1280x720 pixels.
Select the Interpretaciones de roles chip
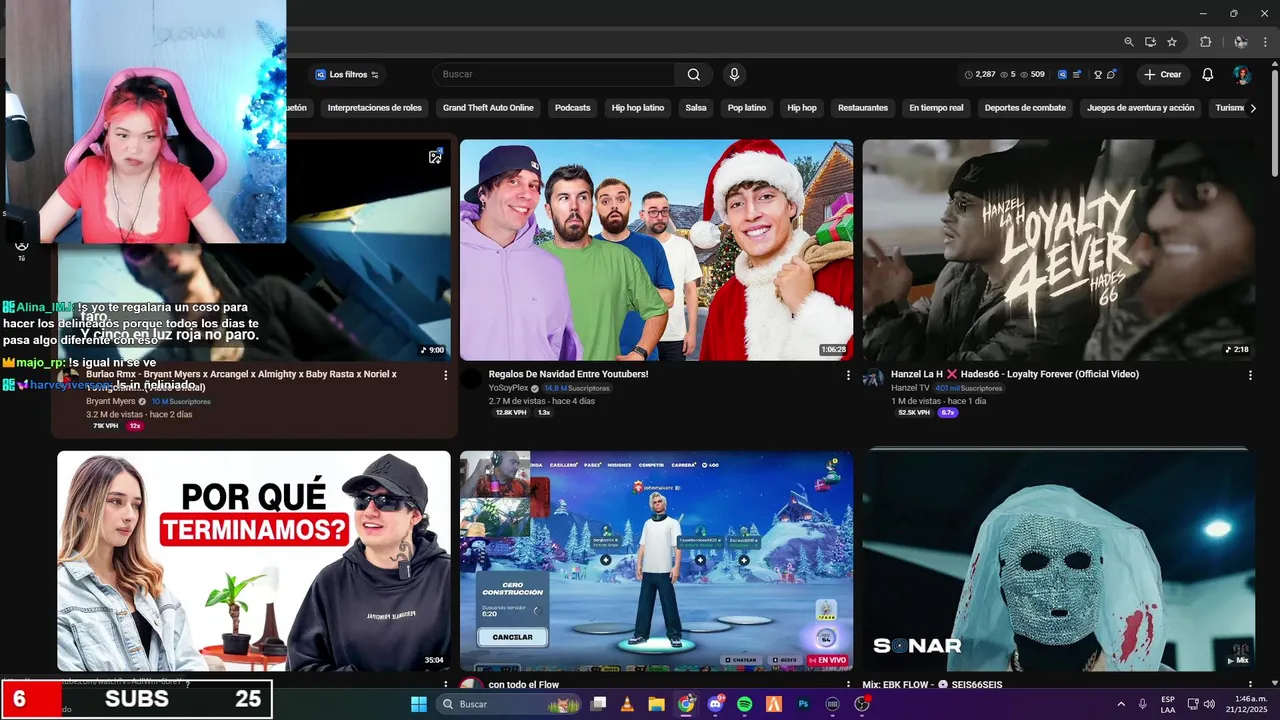(375, 108)
